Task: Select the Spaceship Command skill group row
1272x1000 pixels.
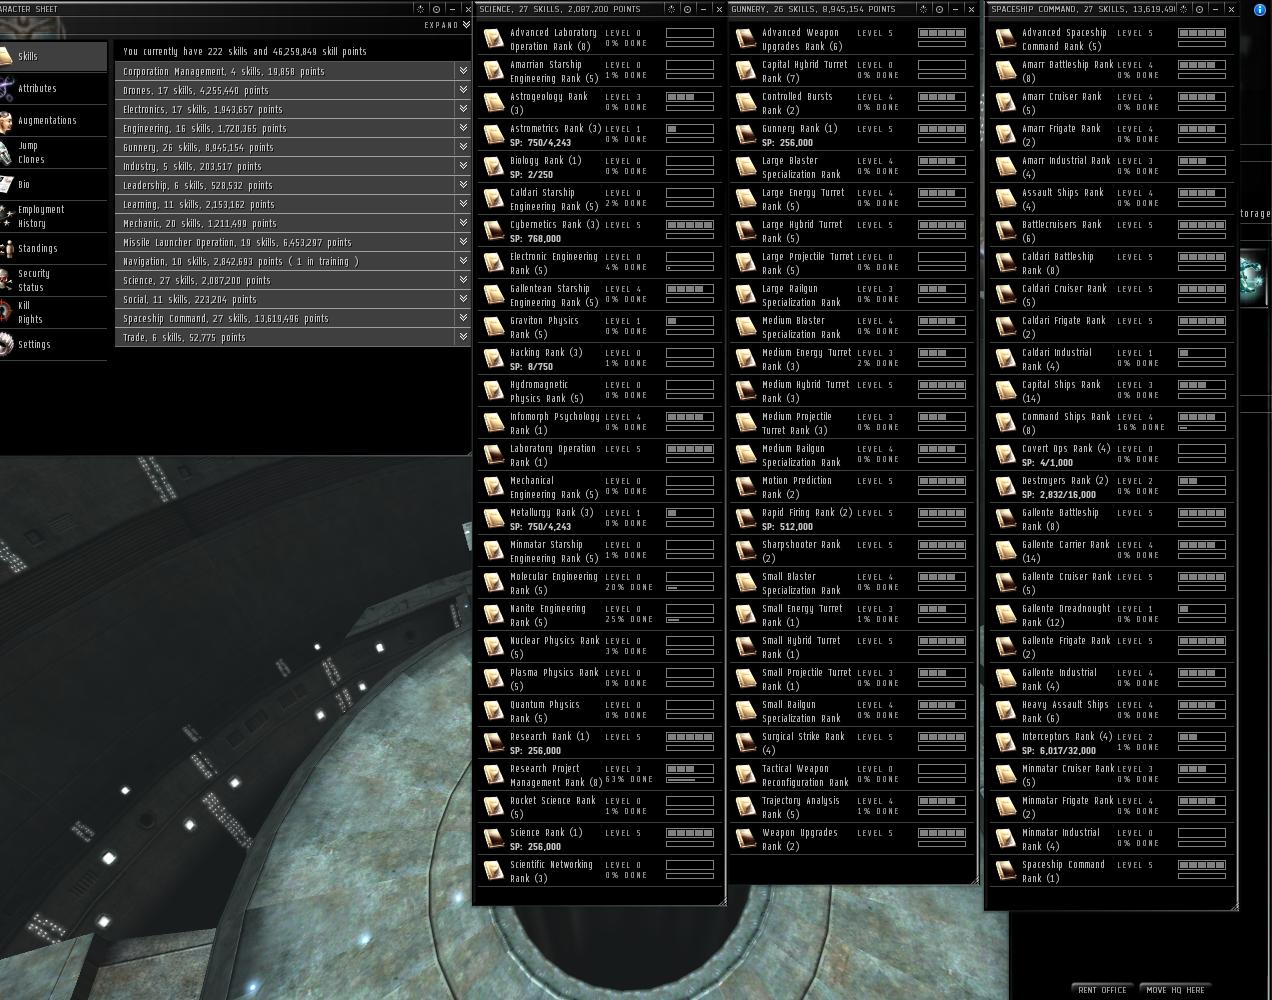Action: (293, 318)
